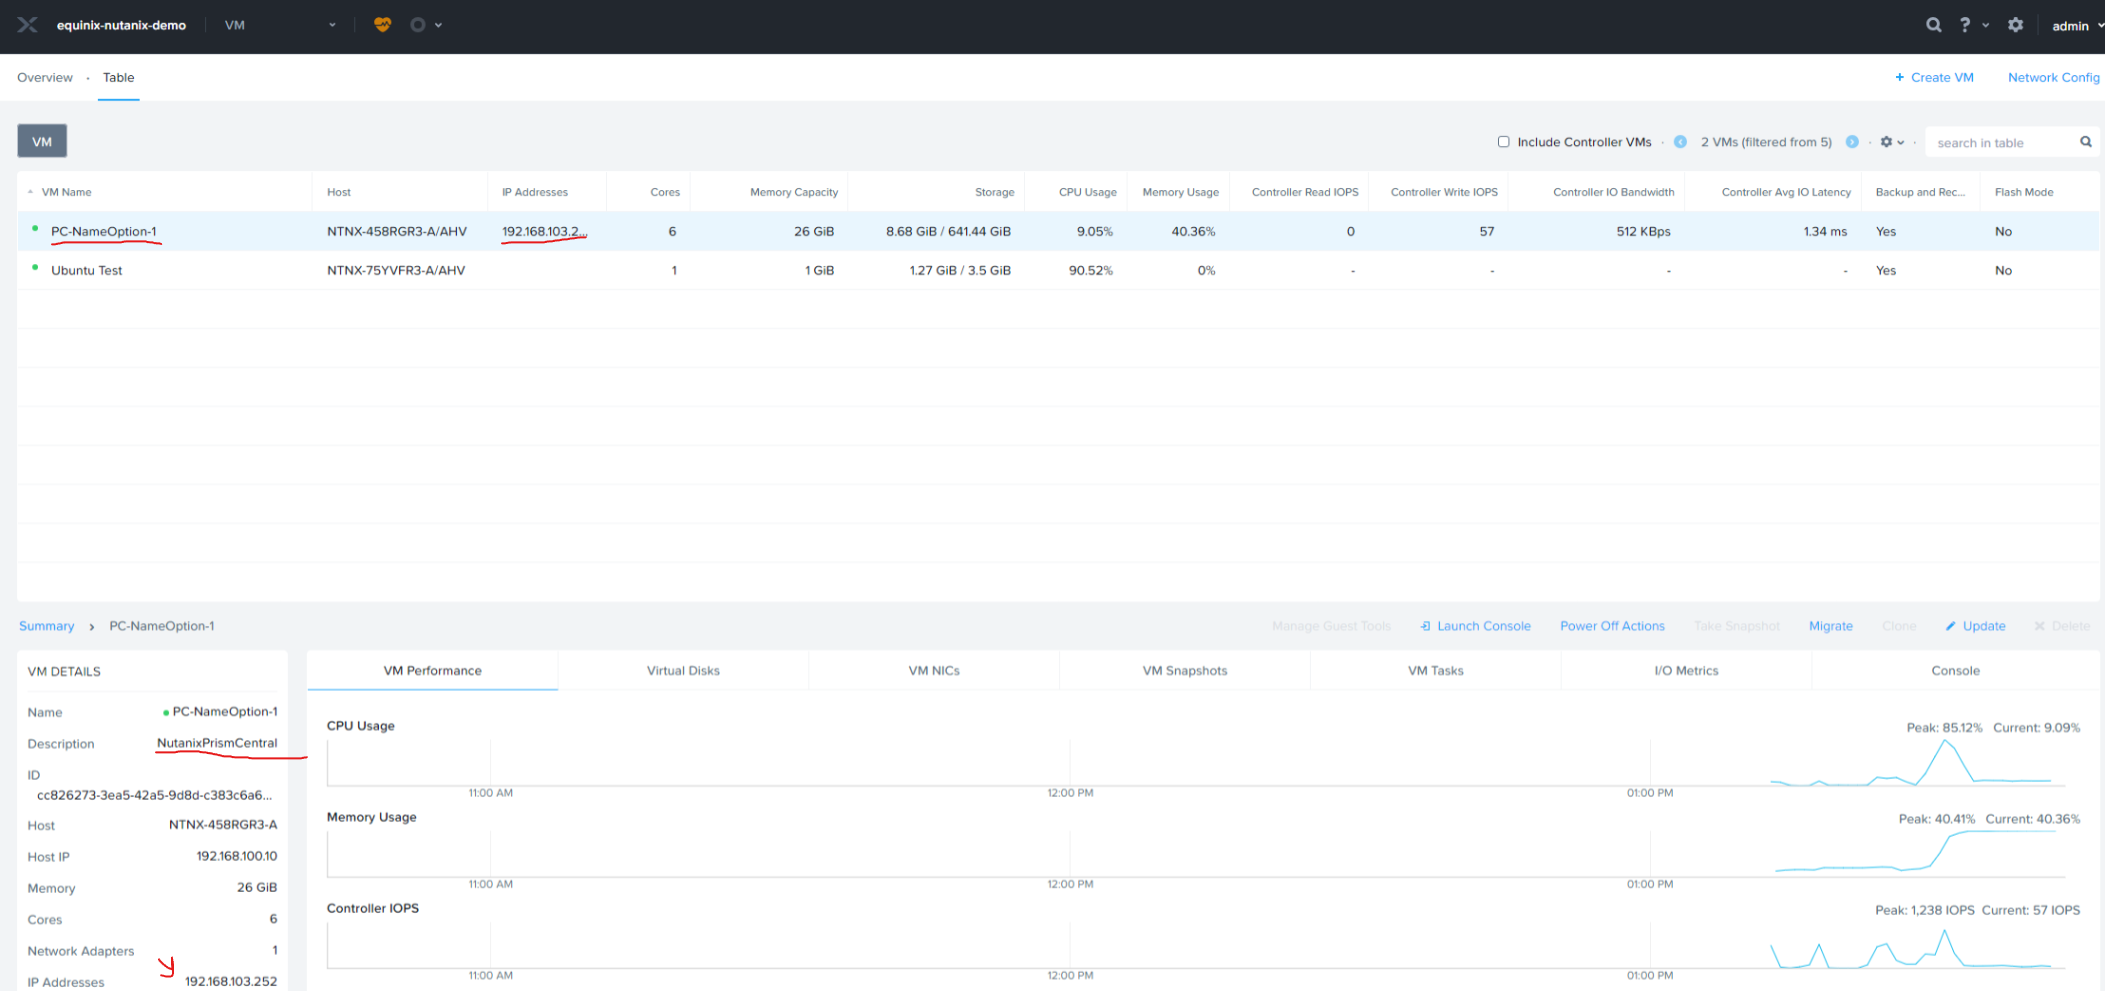This screenshot has width=2105, height=991.
Task: Click NutanixPrismCentral description value
Action: [217, 743]
